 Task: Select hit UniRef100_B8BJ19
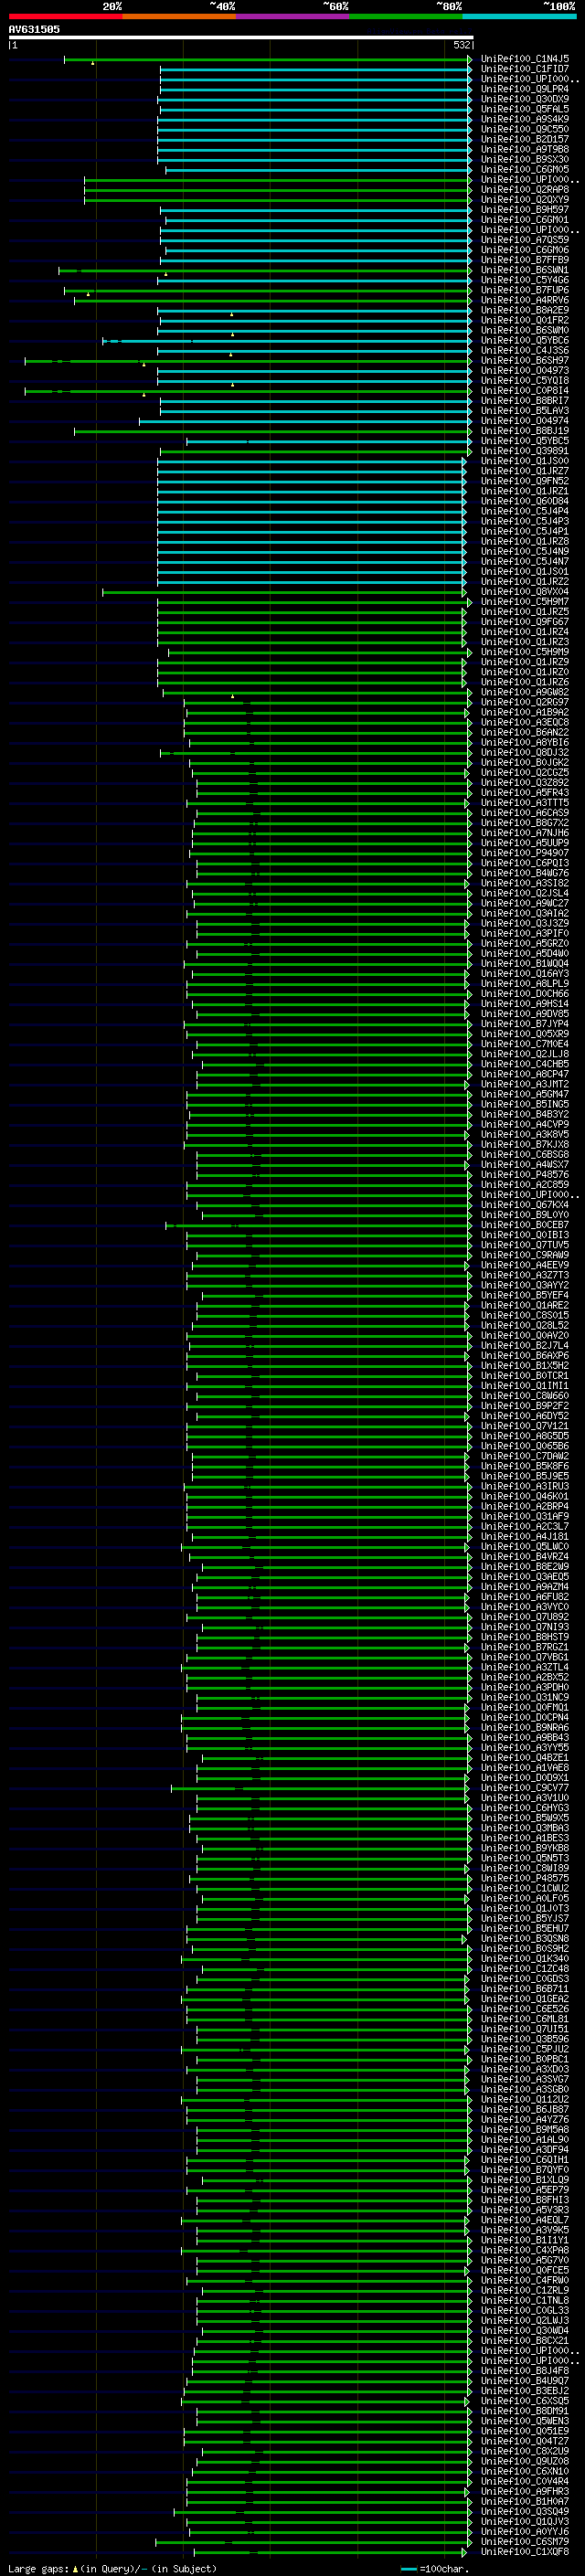pos(525,431)
